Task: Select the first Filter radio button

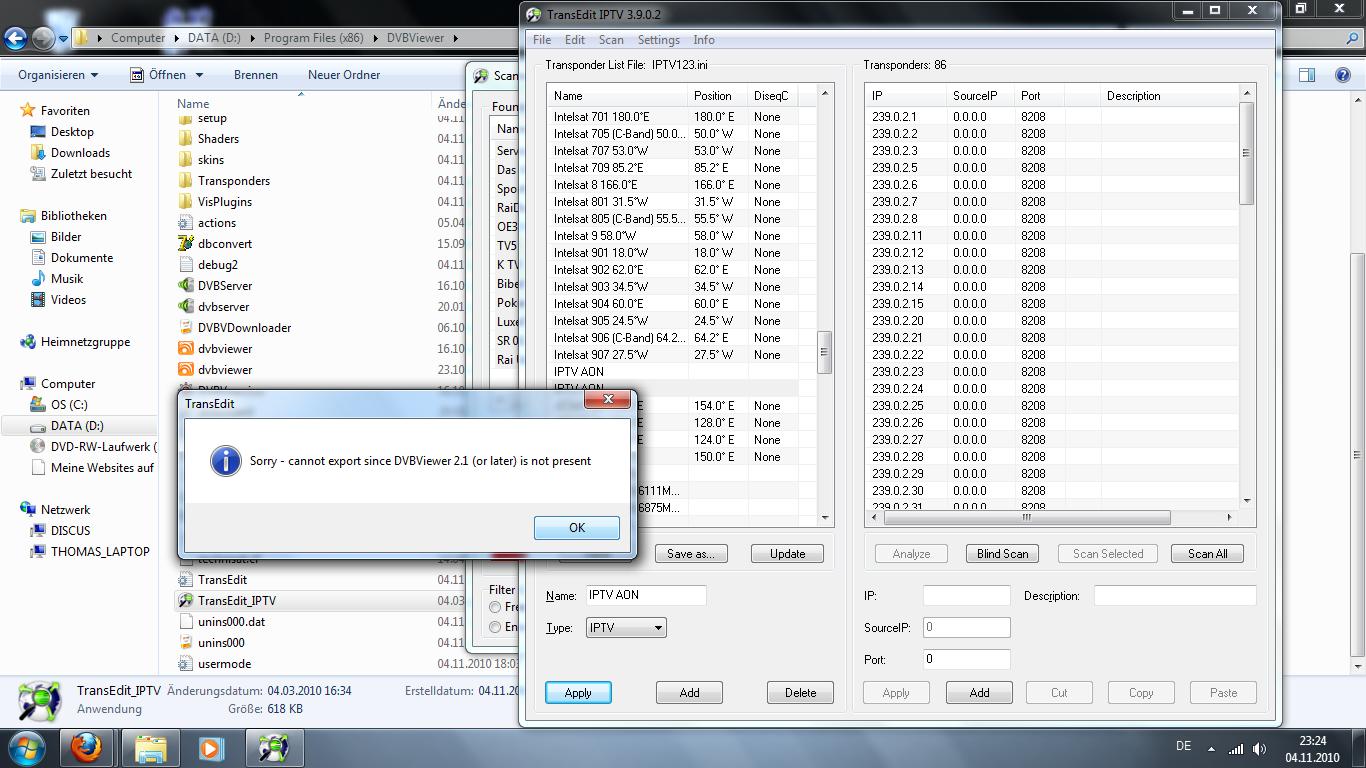Action: pyautogui.click(x=495, y=607)
